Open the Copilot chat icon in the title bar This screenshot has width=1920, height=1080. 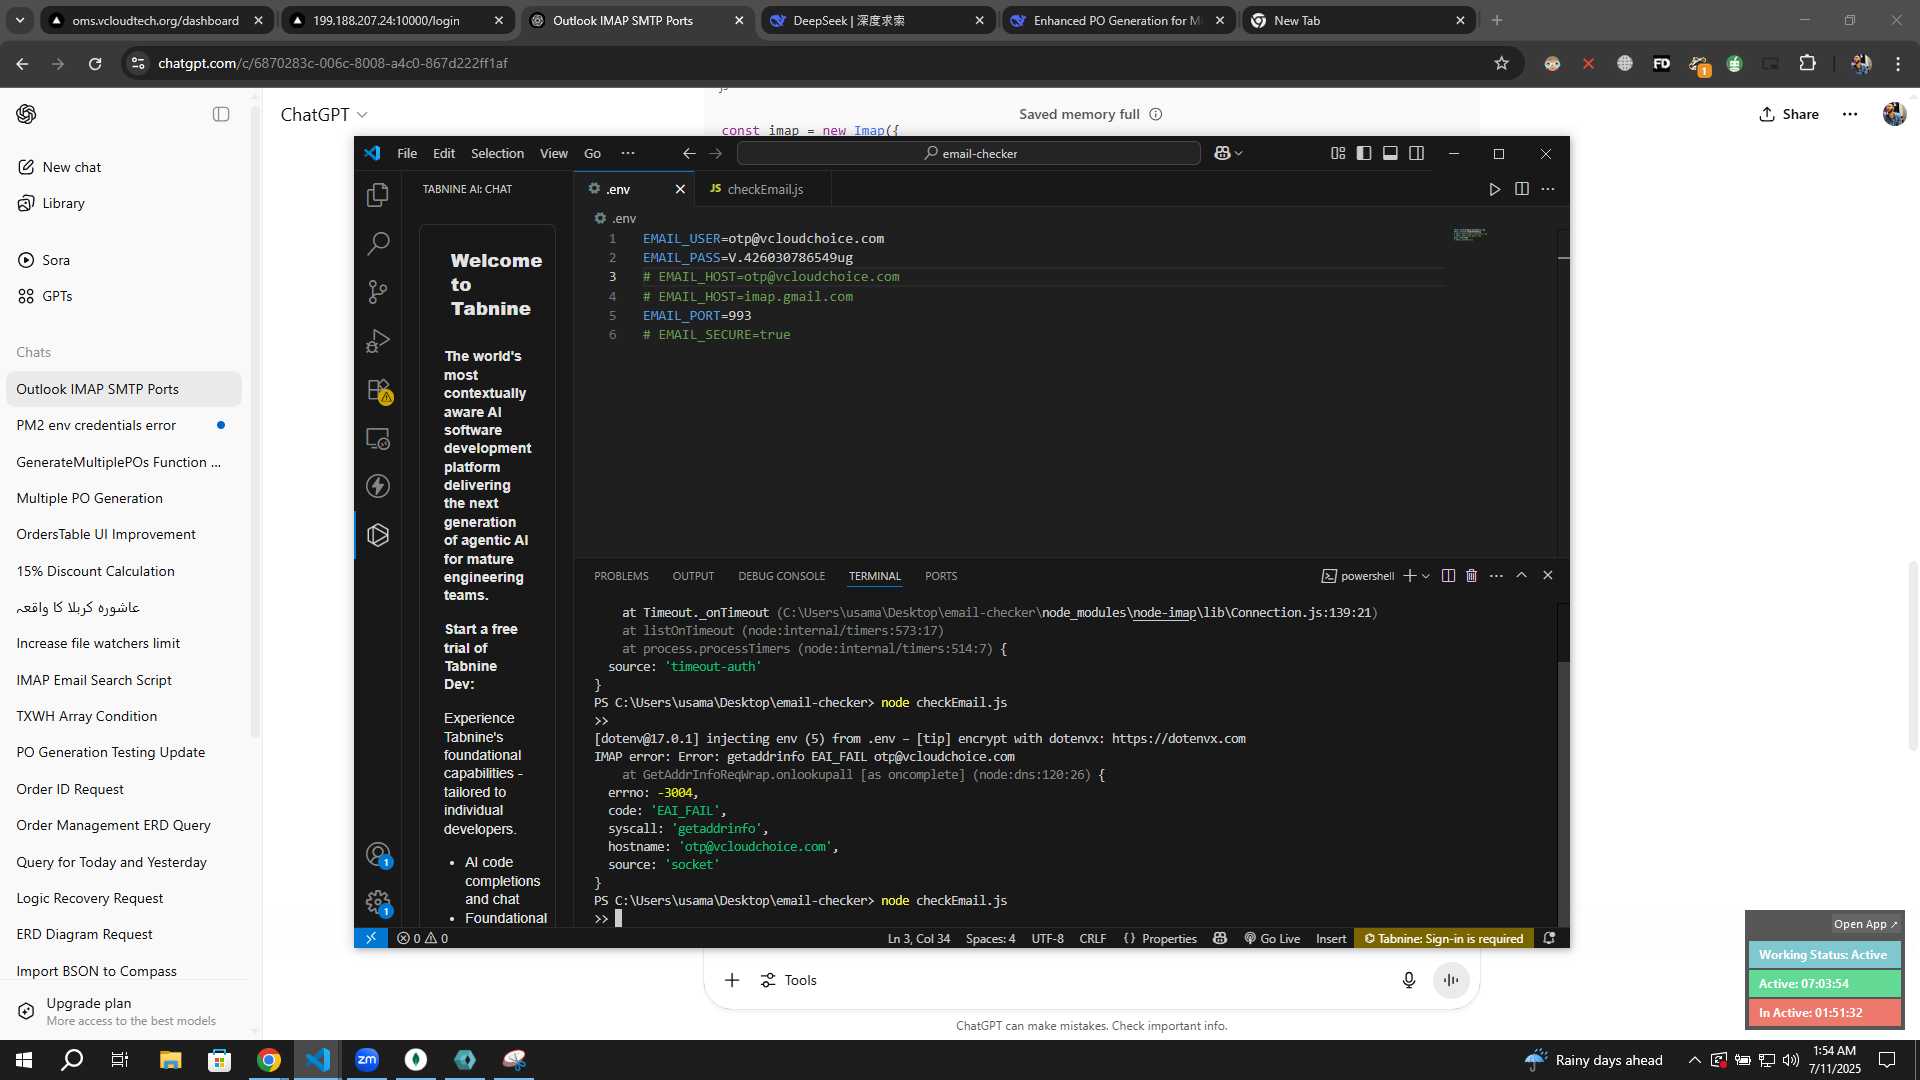pos(1222,153)
